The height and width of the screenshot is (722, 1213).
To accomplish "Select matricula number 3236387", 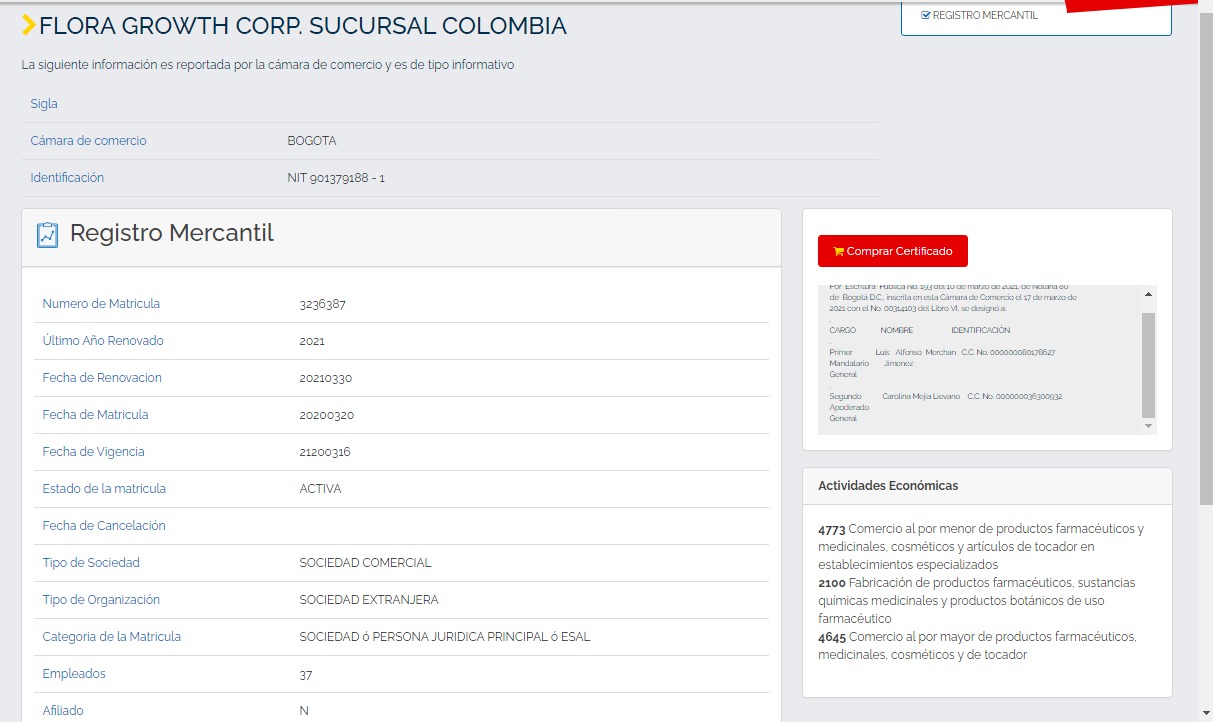I will pyautogui.click(x=322, y=304).
